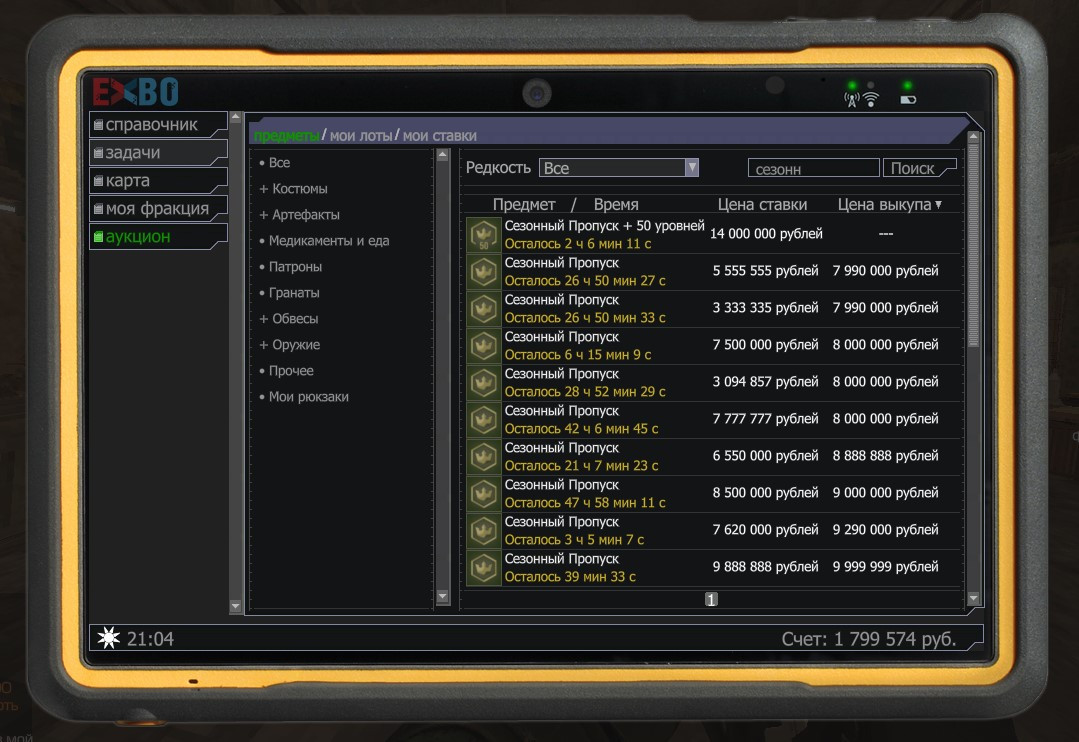Click the Season Pass +50 levels item icon
Screen dimensions: 1079x742
coord(484,235)
